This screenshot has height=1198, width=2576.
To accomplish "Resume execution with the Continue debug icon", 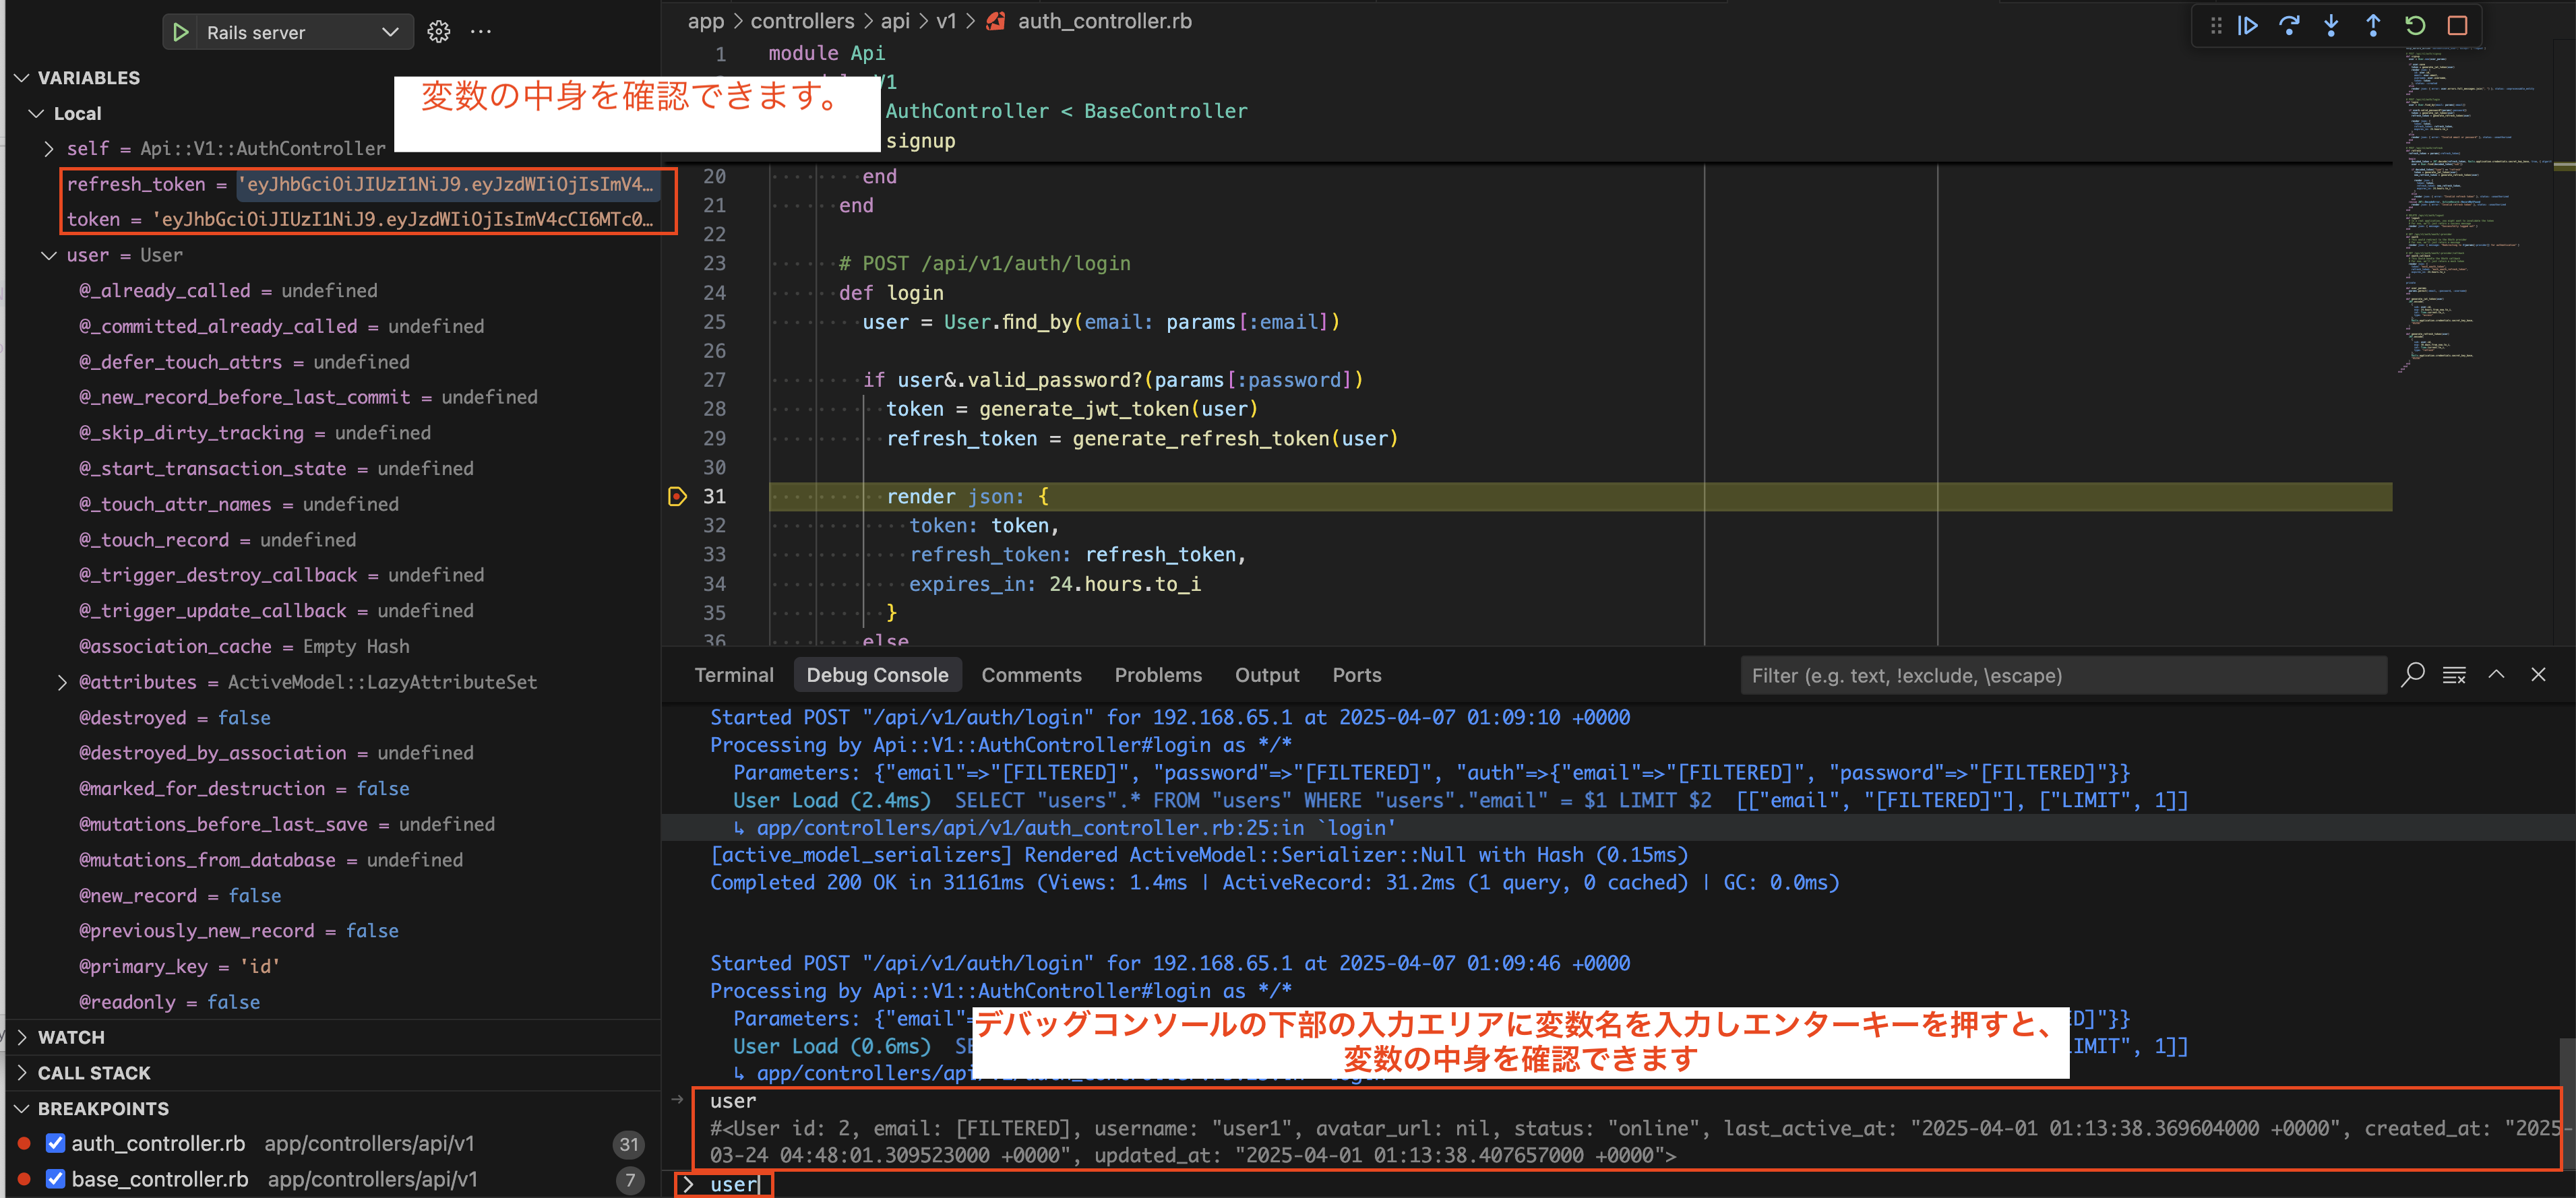I will point(2248,25).
